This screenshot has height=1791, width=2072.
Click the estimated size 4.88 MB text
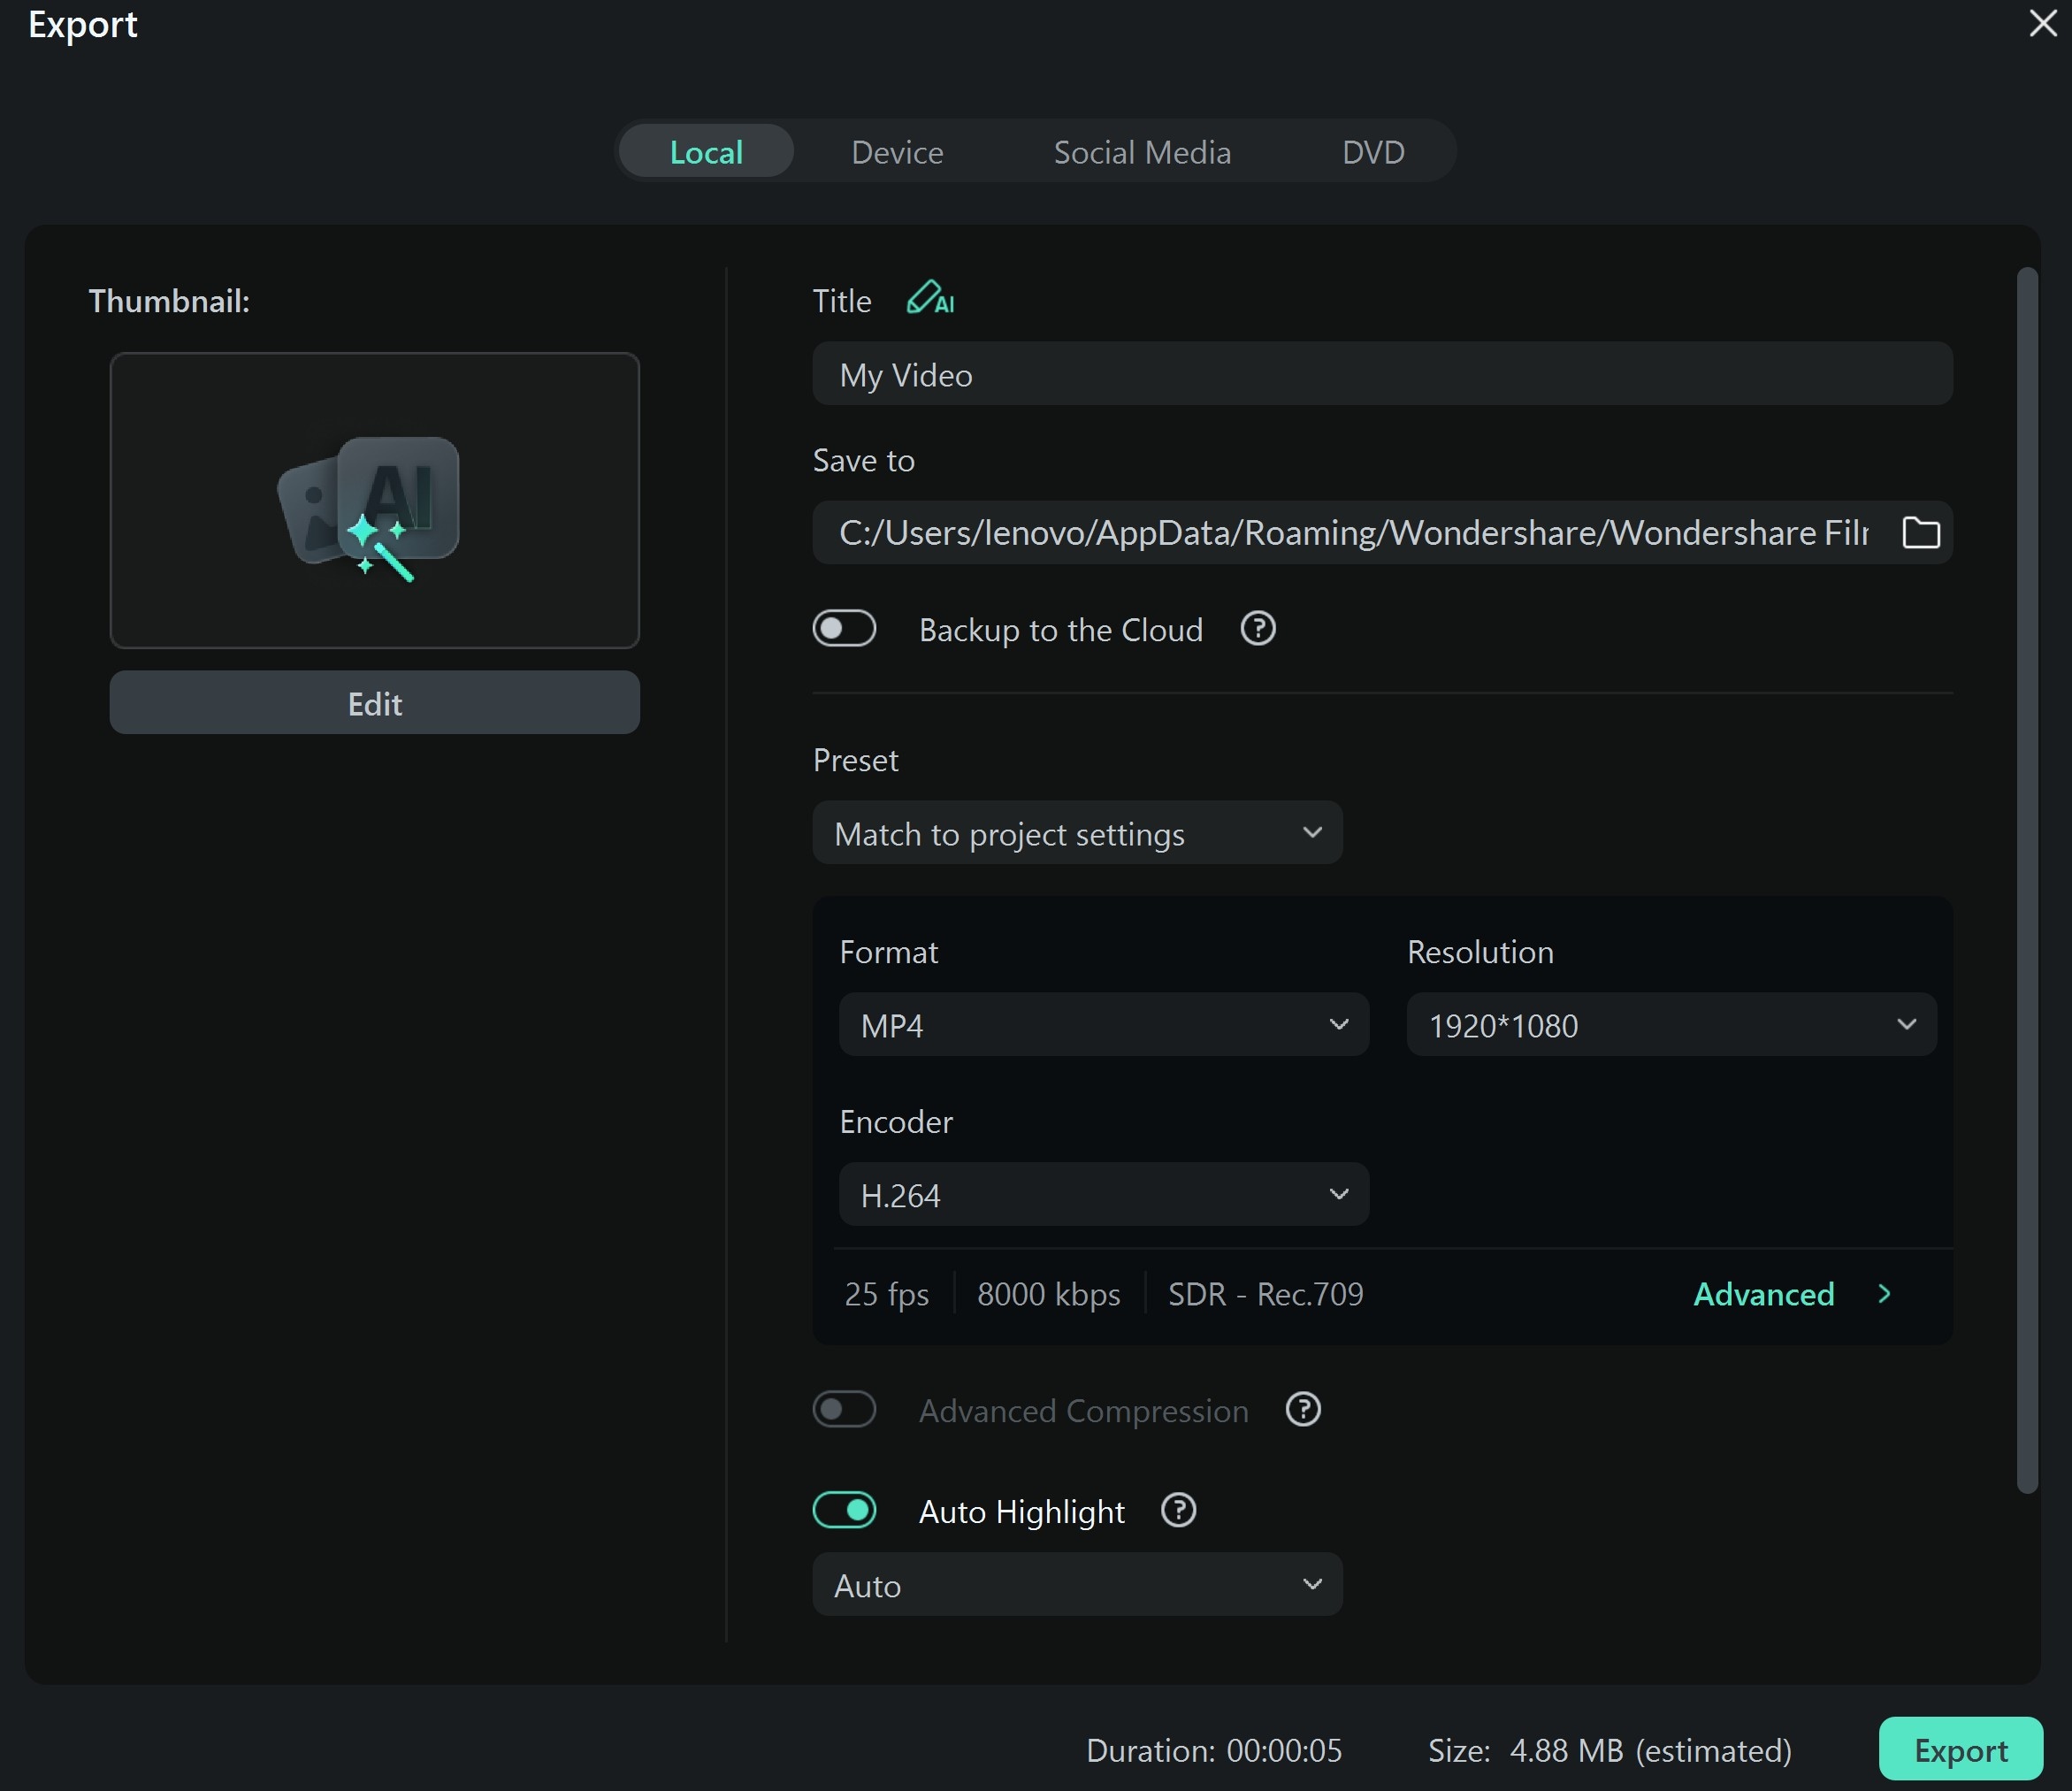(1610, 1751)
